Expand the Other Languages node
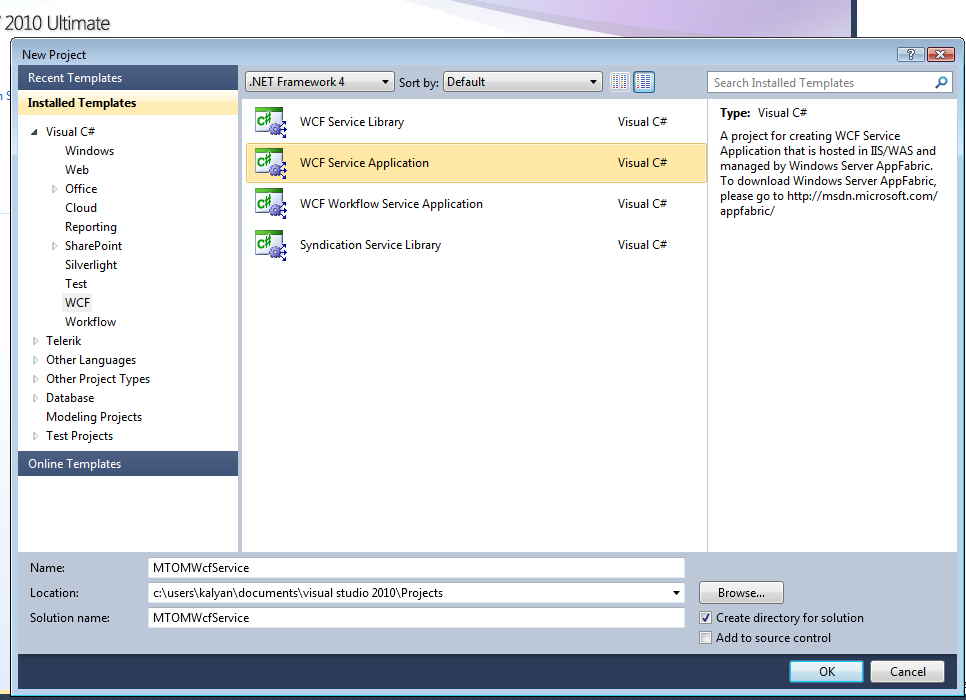The width and height of the screenshot is (966, 700). (35, 360)
